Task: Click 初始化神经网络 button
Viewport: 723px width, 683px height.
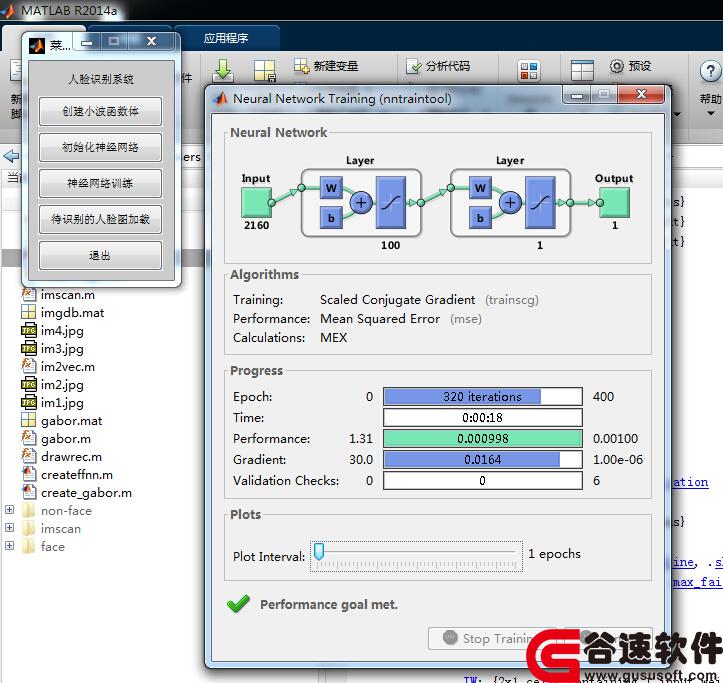Action: point(101,147)
